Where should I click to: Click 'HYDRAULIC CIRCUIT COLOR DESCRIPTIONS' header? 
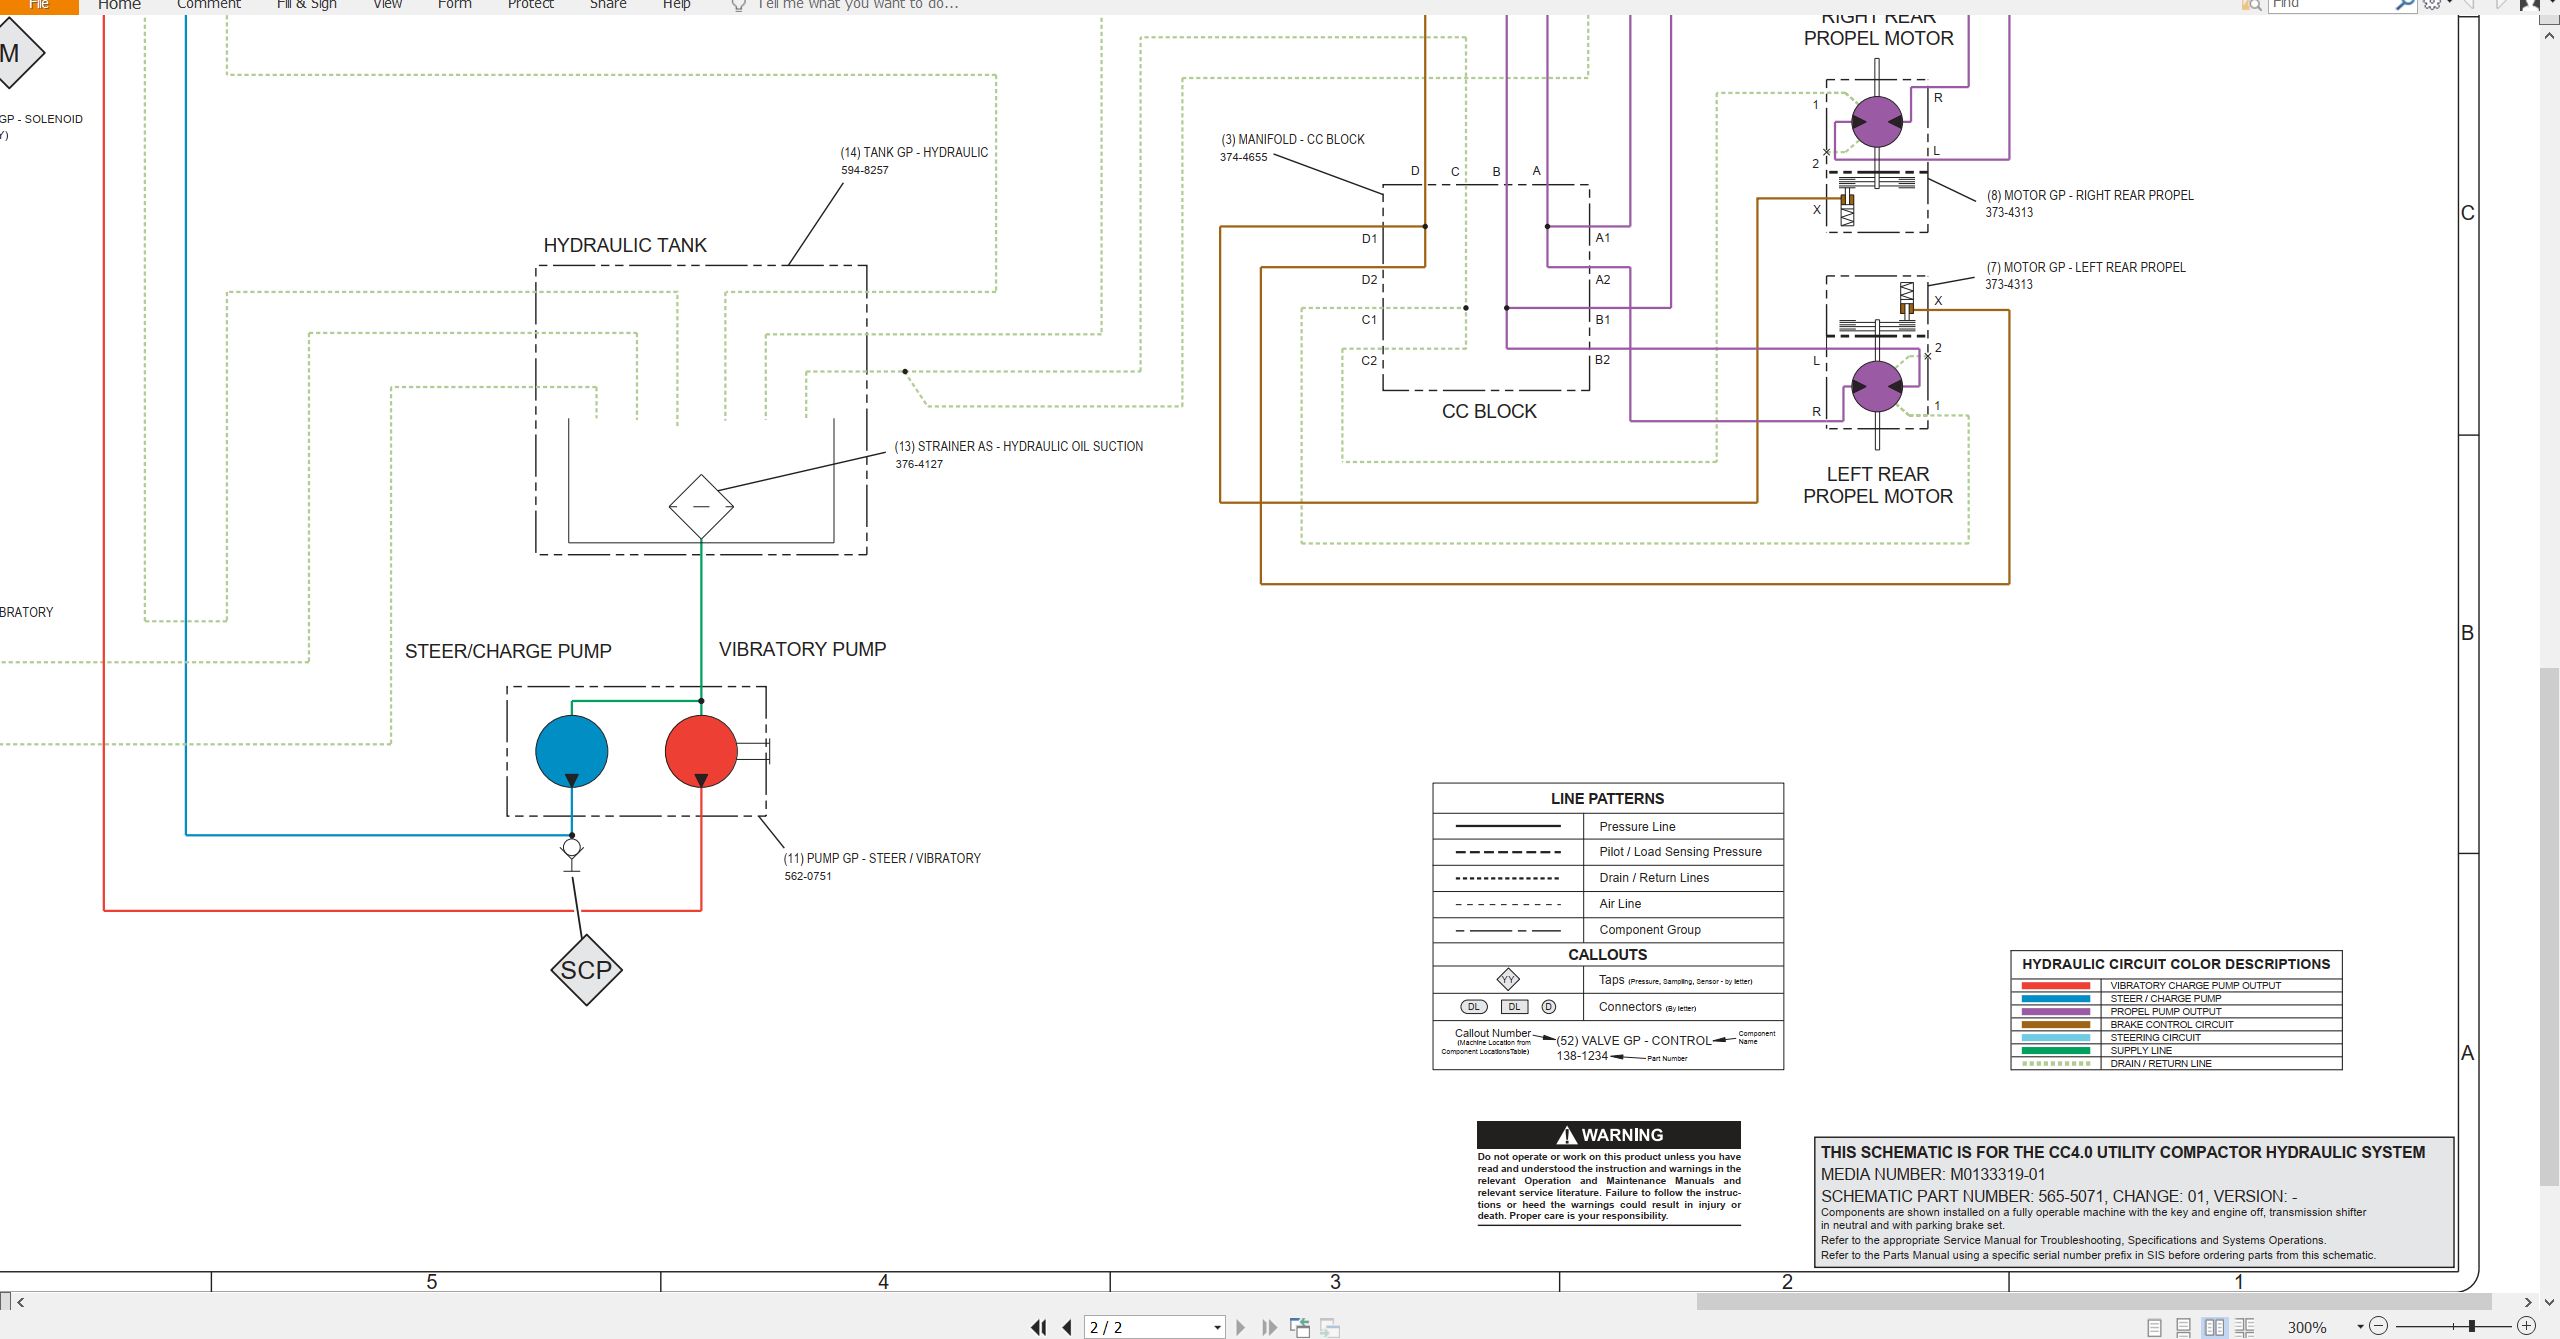[x=2176, y=964]
